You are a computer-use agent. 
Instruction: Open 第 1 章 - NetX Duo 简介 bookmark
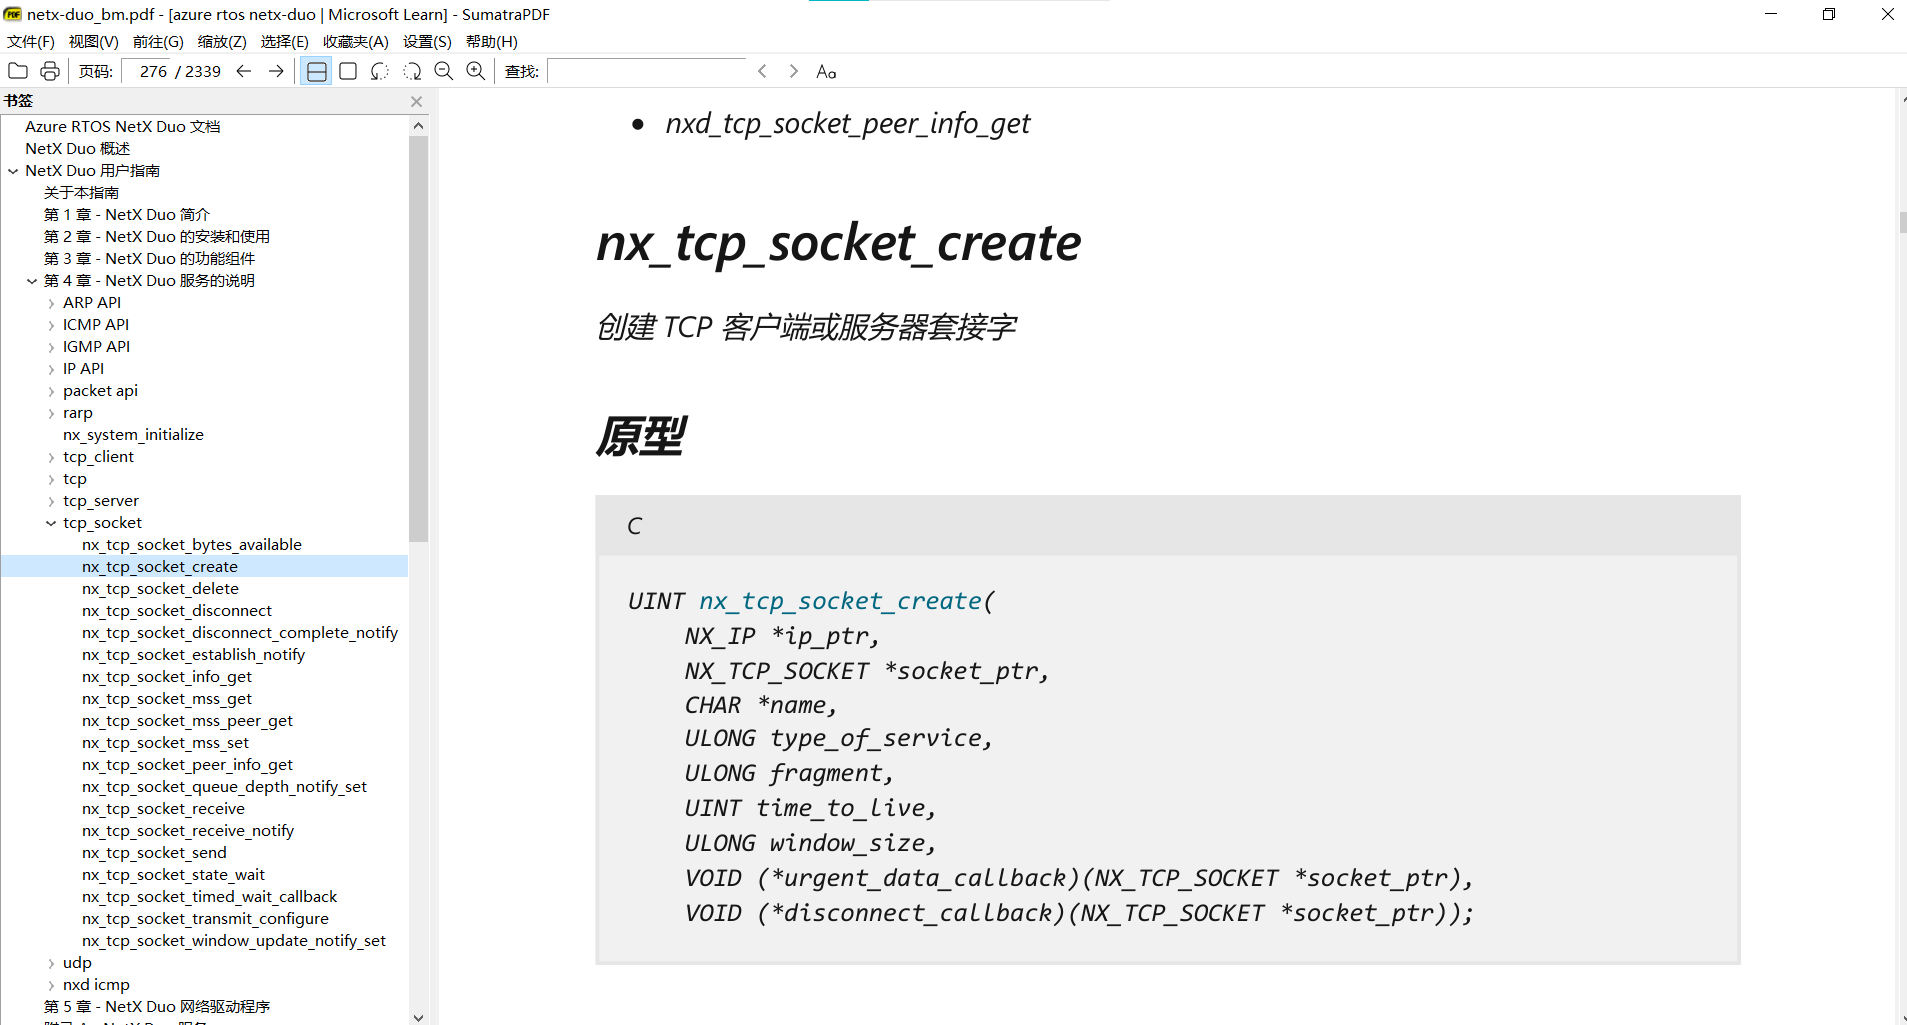pyautogui.click(x=127, y=215)
